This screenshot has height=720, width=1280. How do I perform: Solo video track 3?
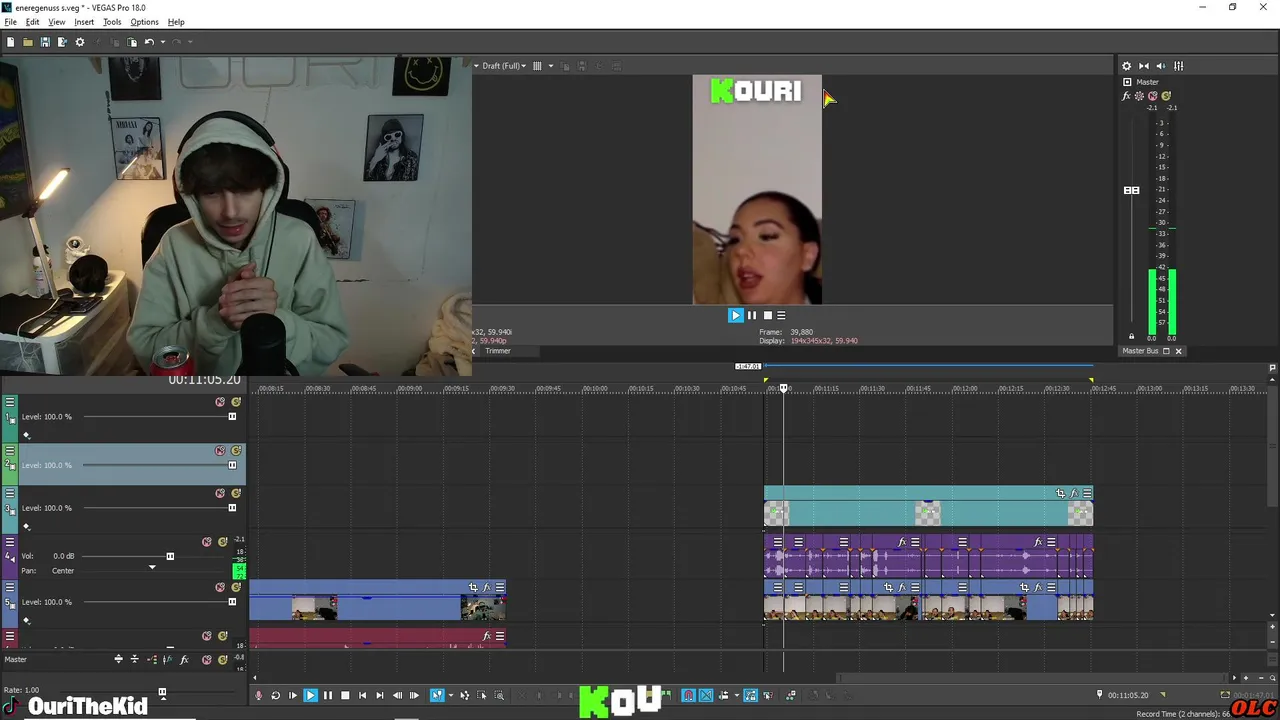click(237, 493)
